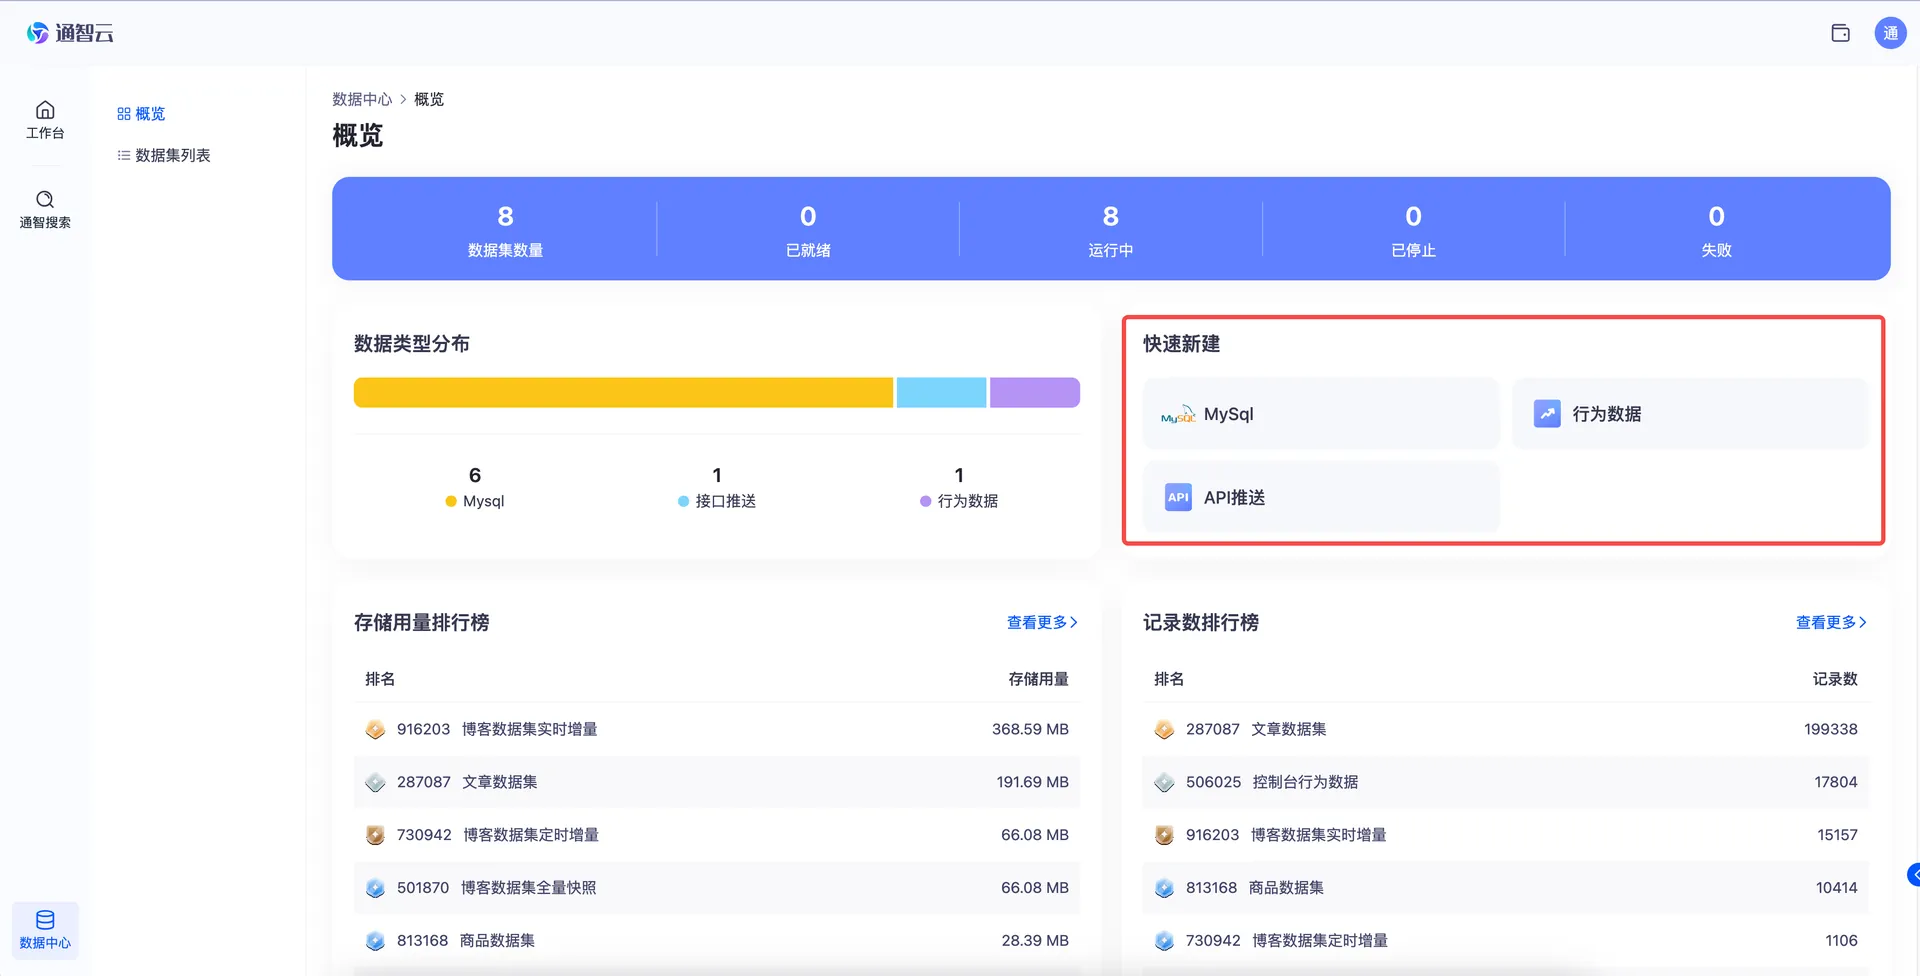
Task: Click the 行为数据 chart icon
Action: 1547,414
